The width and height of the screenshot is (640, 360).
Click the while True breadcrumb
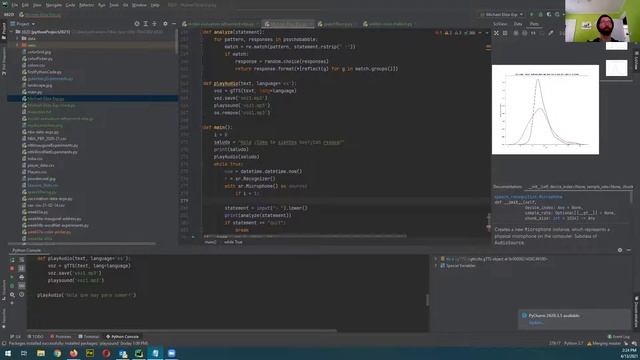[x=233, y=242]
